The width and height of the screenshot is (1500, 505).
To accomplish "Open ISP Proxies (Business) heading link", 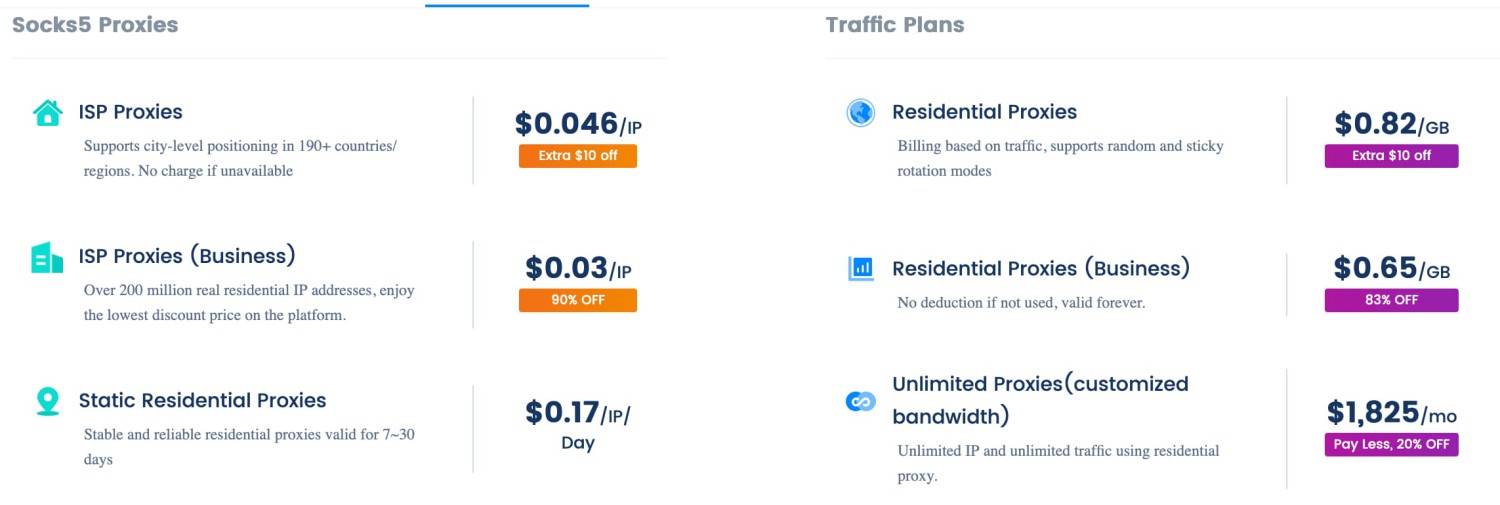I will coord(187,256).
